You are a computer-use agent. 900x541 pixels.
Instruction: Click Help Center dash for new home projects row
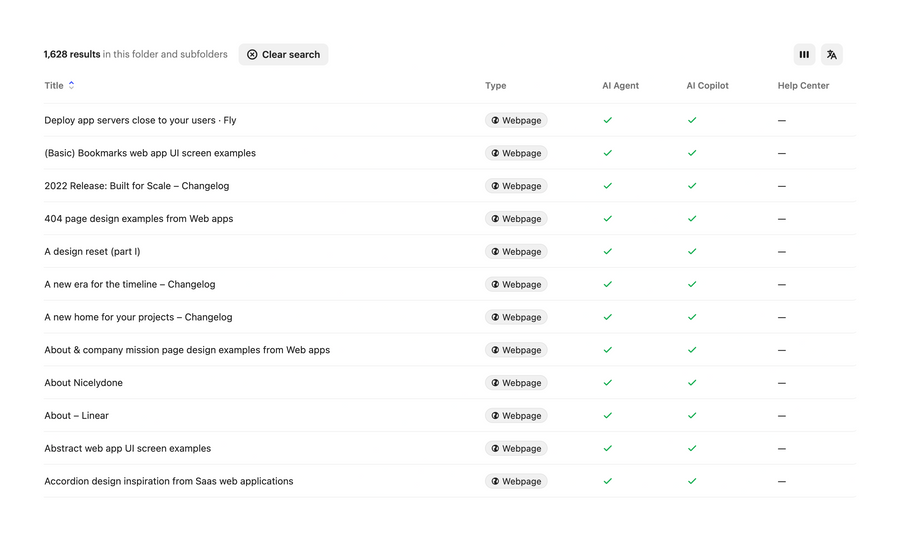(782, 317)
